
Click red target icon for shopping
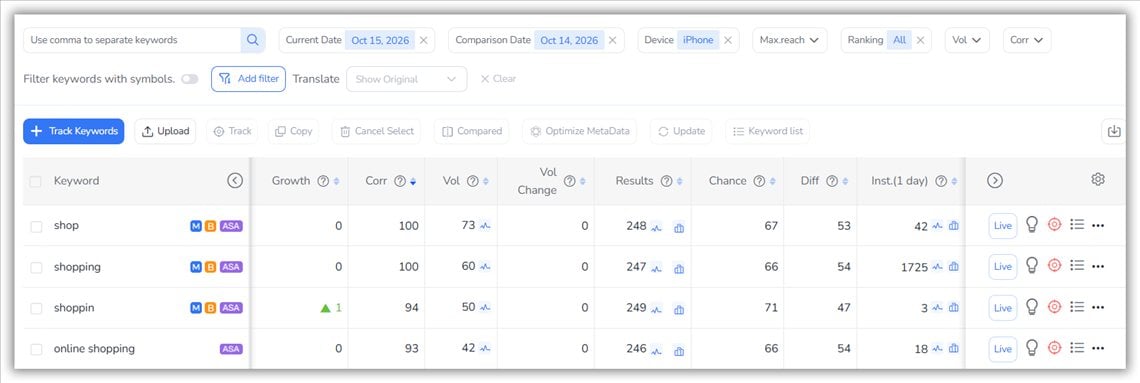click(x=1054, y=266)
